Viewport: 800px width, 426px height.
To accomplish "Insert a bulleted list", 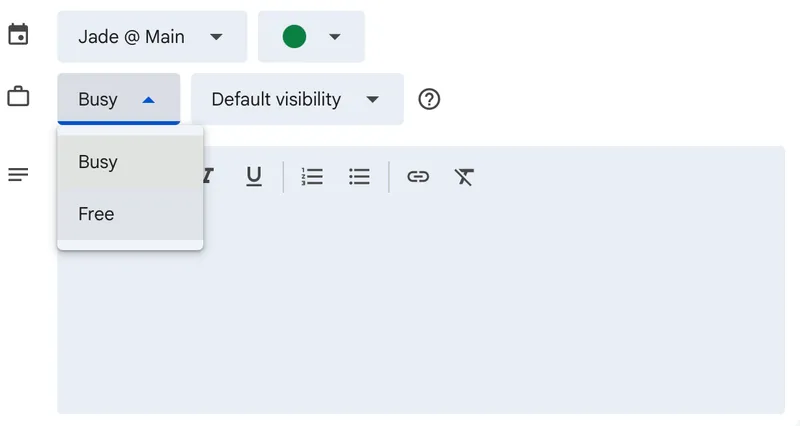I will (x=359, y=177).
